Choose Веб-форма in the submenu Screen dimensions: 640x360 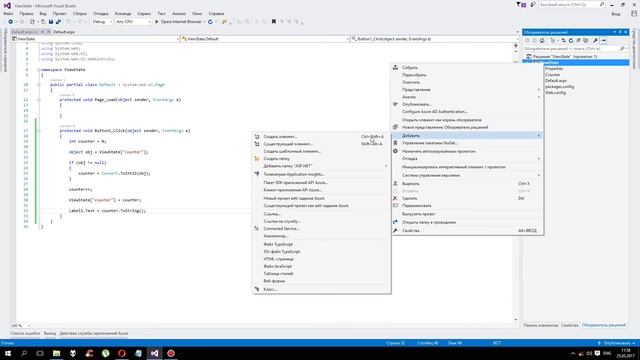pyautogui.click(x=321, y=281)
